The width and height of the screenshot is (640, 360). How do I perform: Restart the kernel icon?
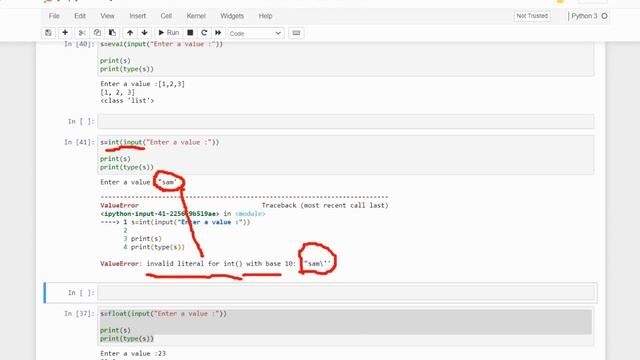(x=204, y=33)
